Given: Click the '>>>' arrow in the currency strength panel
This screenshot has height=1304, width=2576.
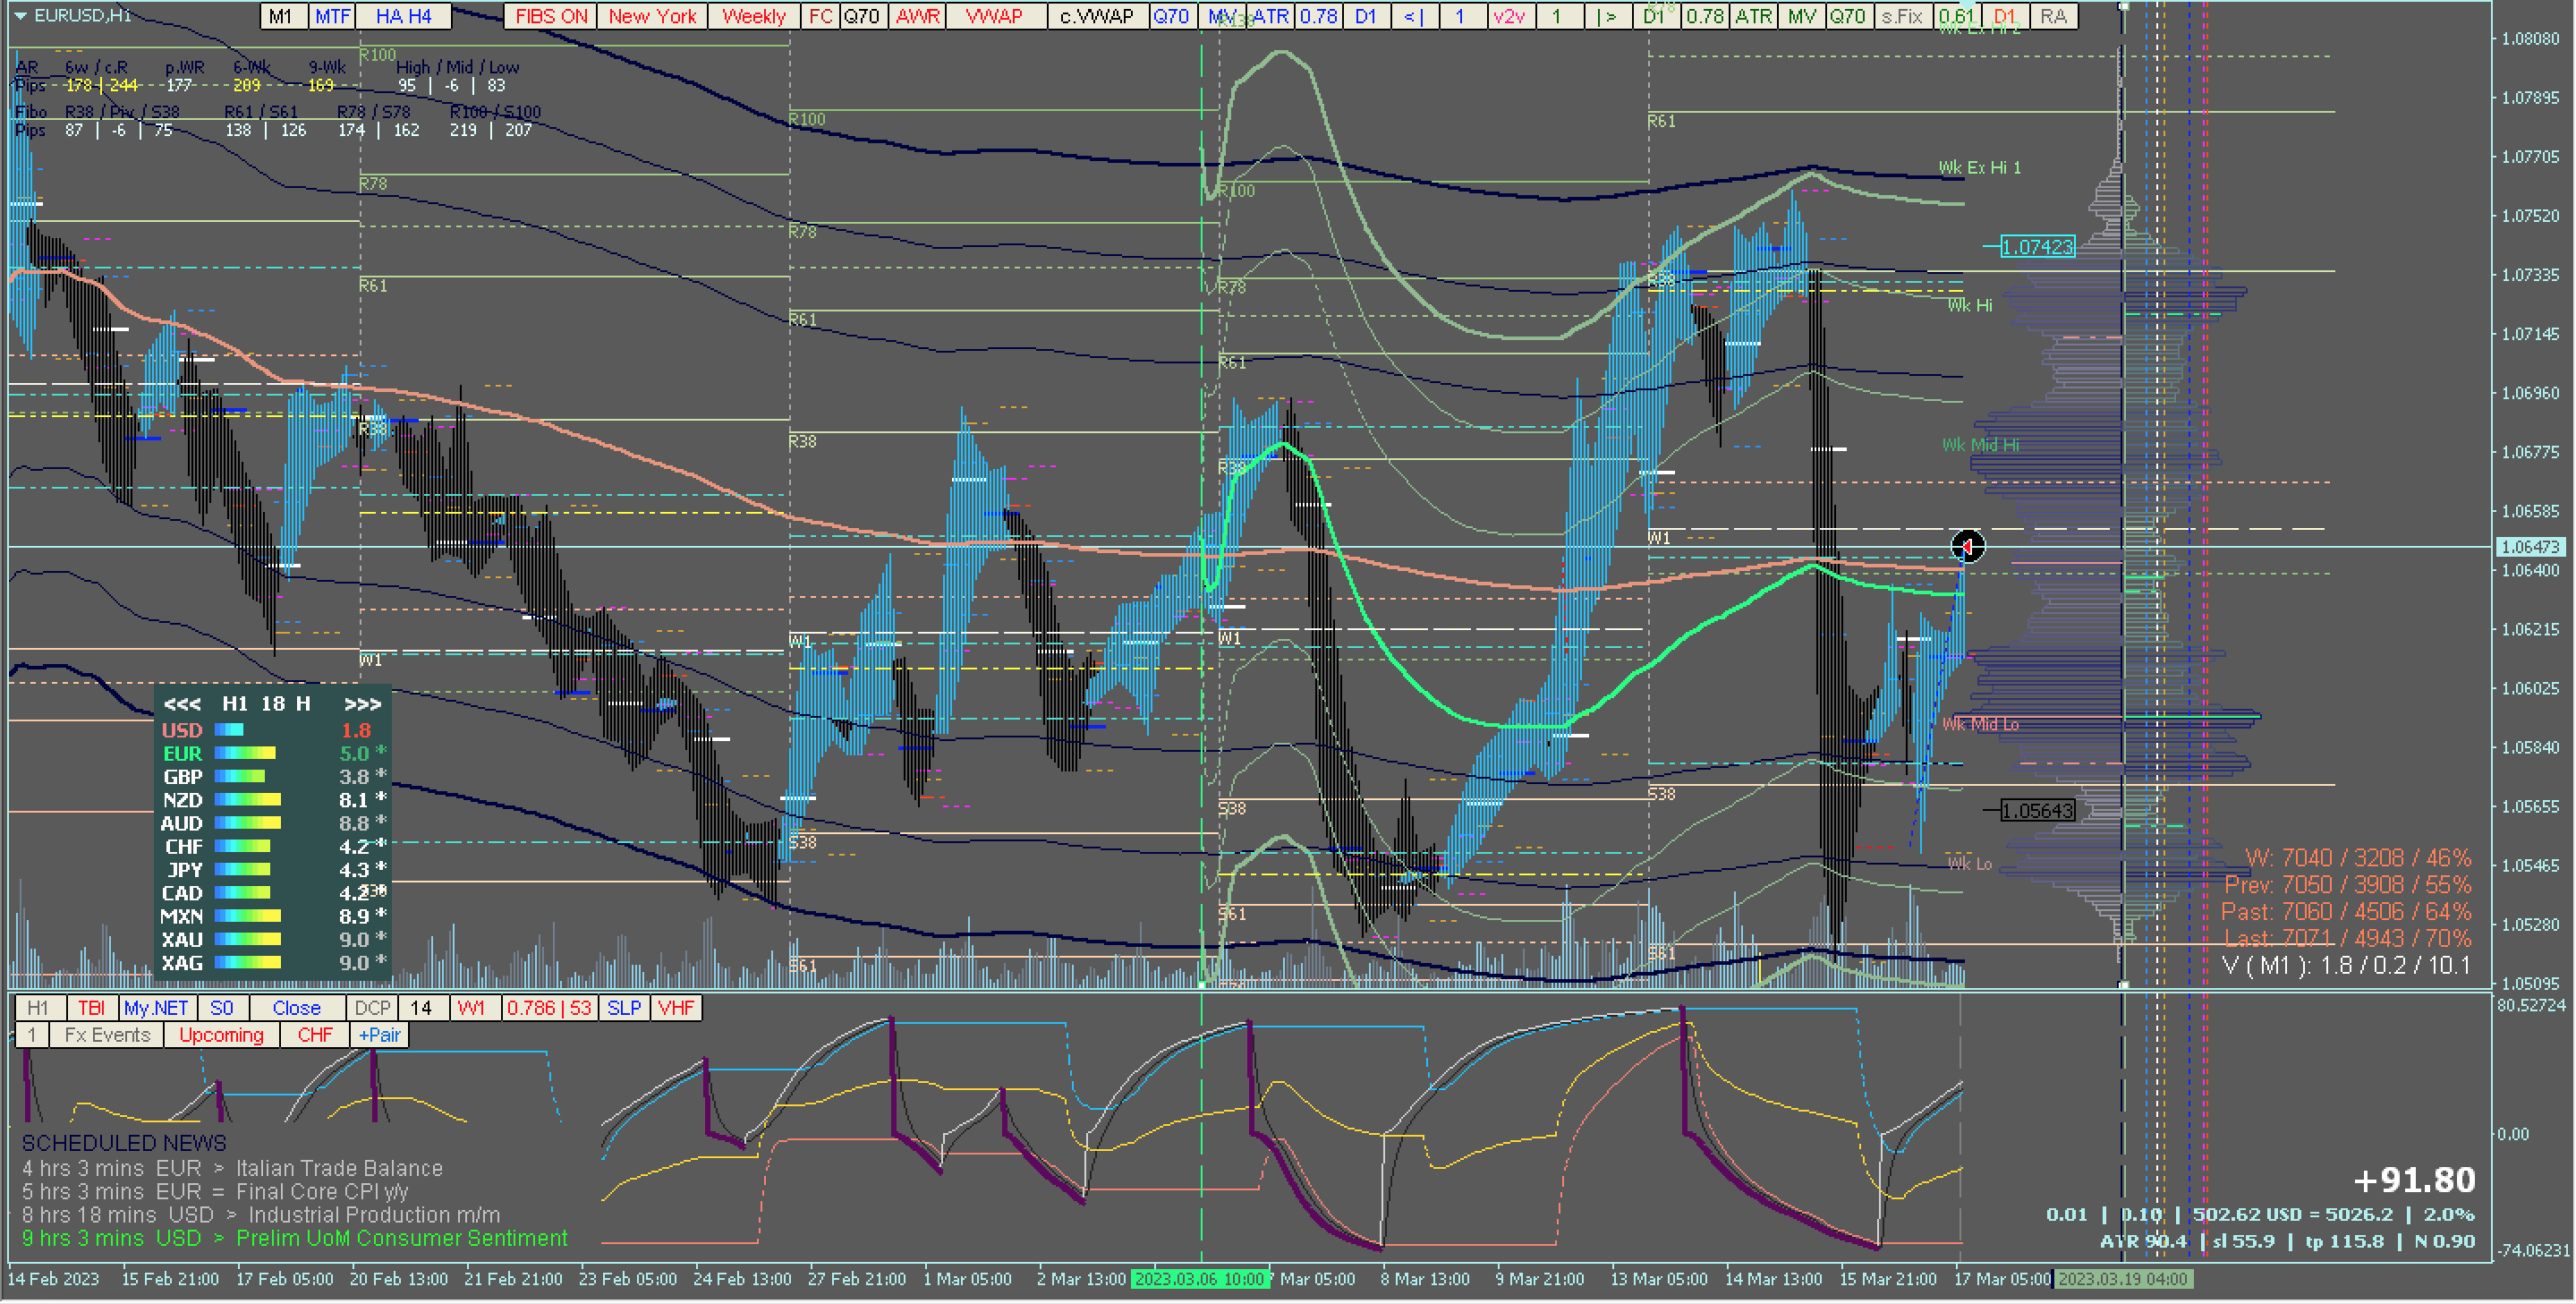Looking at the screenshot, I should pyautogui.click(x=362, y=705).
